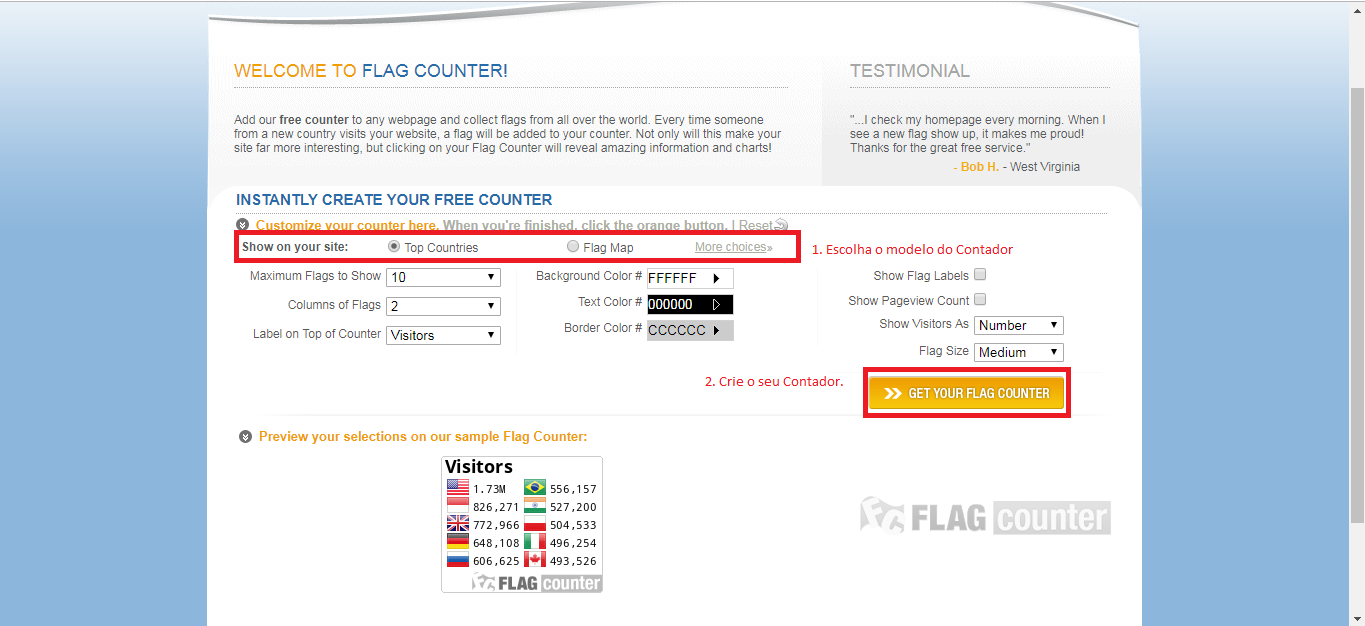
Task: Tick the Show Pageview Count checkbox
Action: tap(980, 299)
